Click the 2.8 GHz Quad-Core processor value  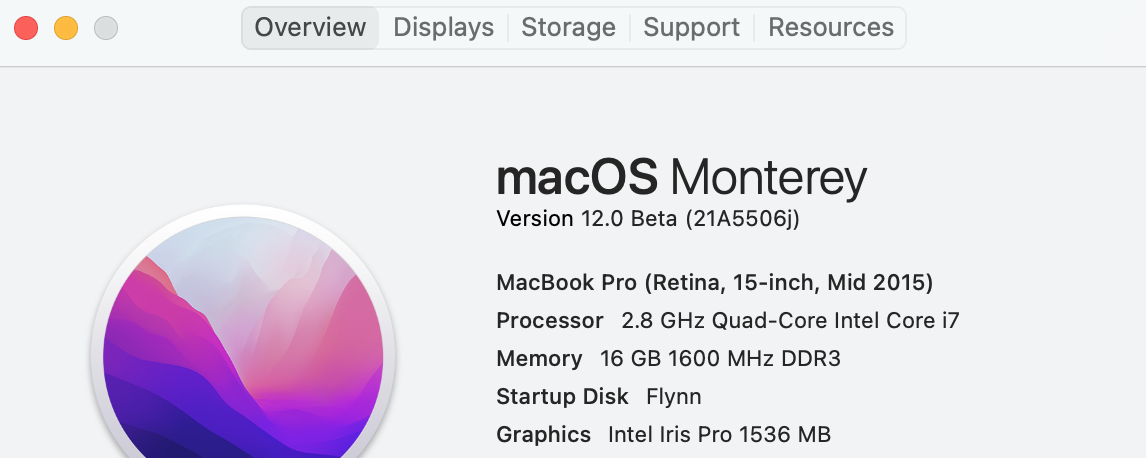[x=790, y=321]
